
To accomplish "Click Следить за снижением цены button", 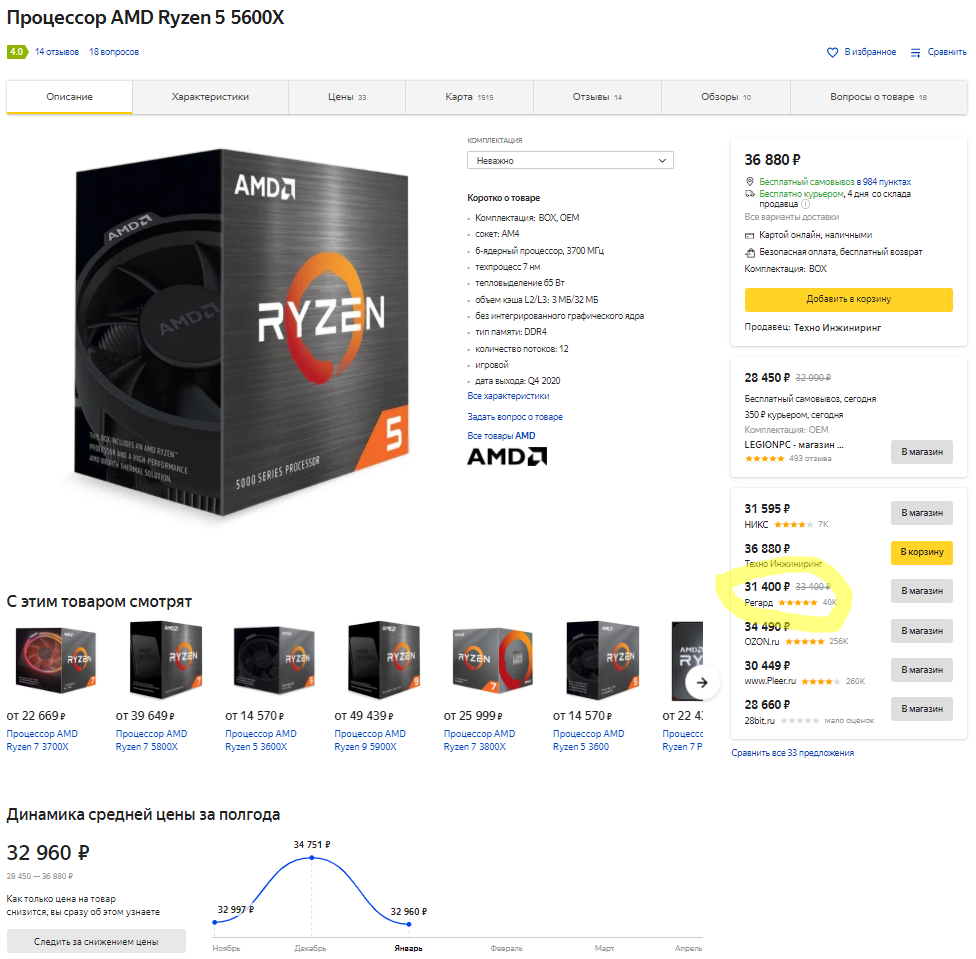I will [x=96, y=942].
